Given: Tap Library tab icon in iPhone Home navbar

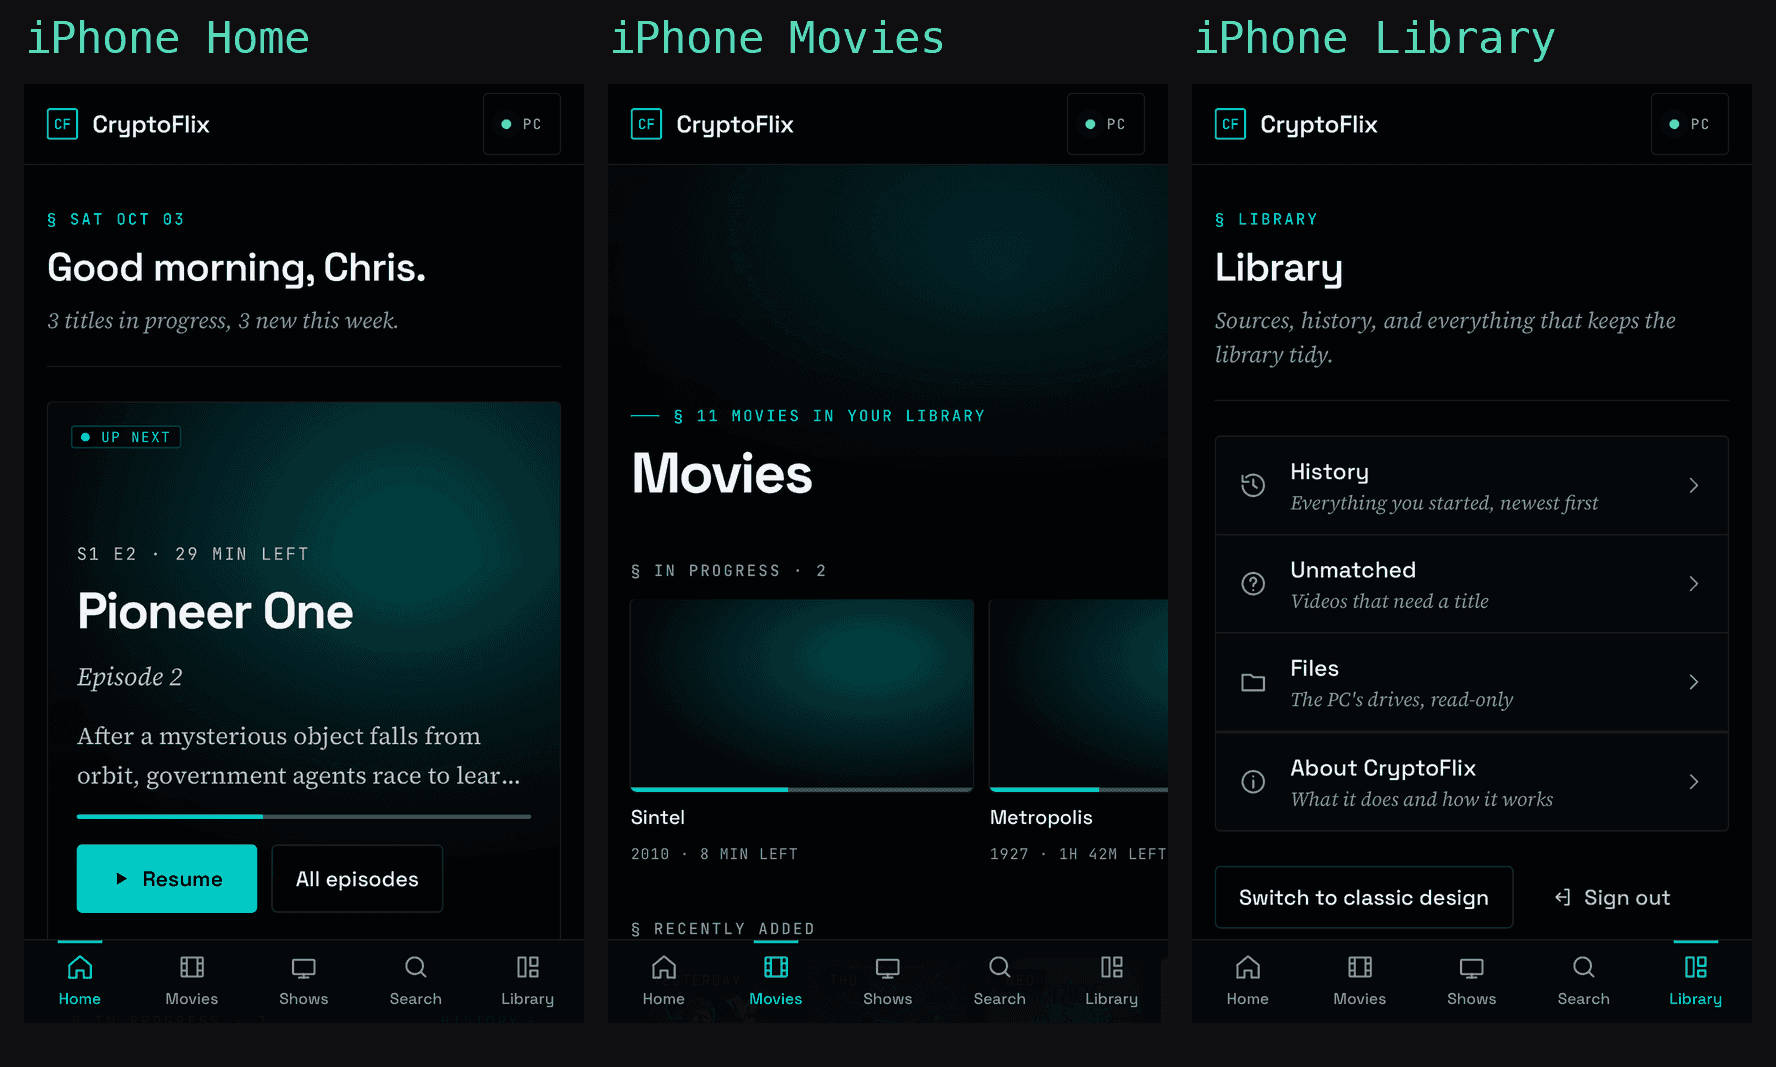Looking at the screenshot, I should 528,967.
